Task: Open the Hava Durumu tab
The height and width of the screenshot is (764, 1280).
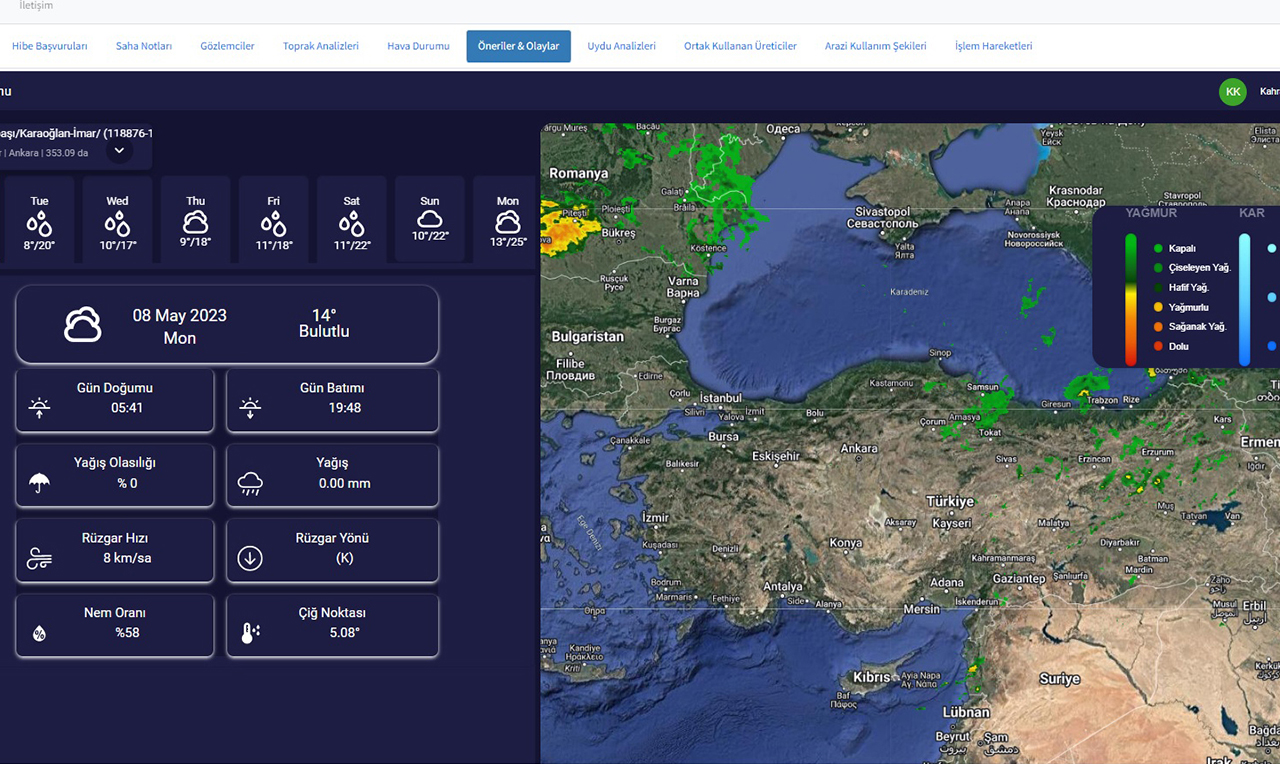Action: click(x=418, y=46)
